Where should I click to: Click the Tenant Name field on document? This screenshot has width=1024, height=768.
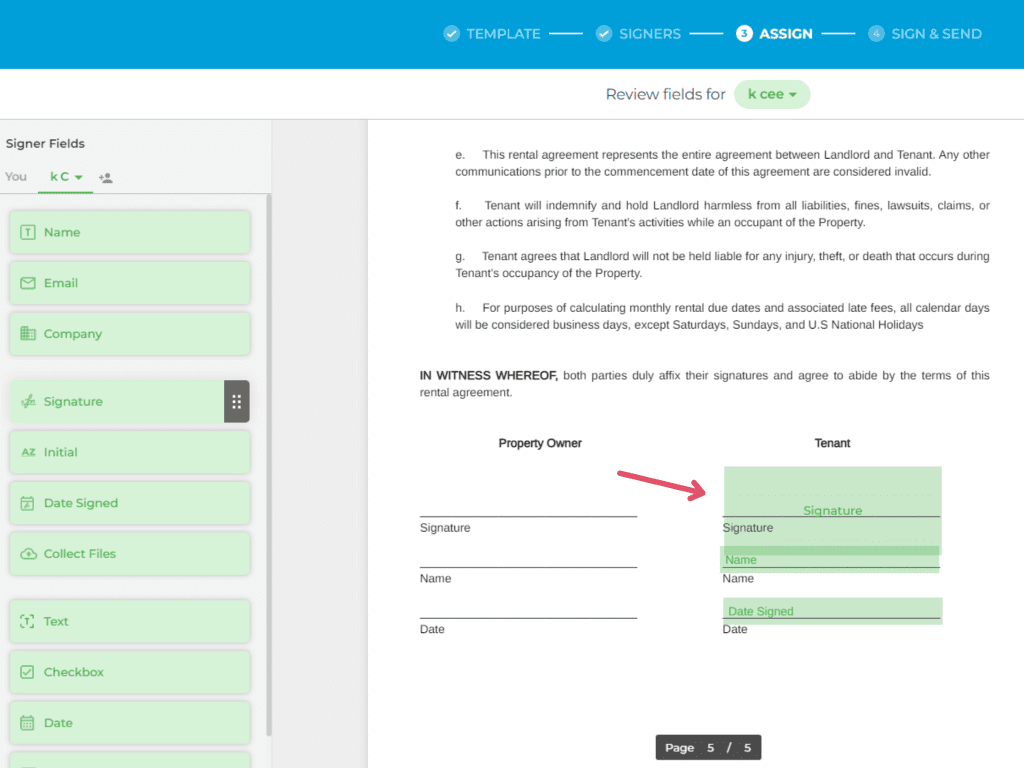(x=829, y=560)
